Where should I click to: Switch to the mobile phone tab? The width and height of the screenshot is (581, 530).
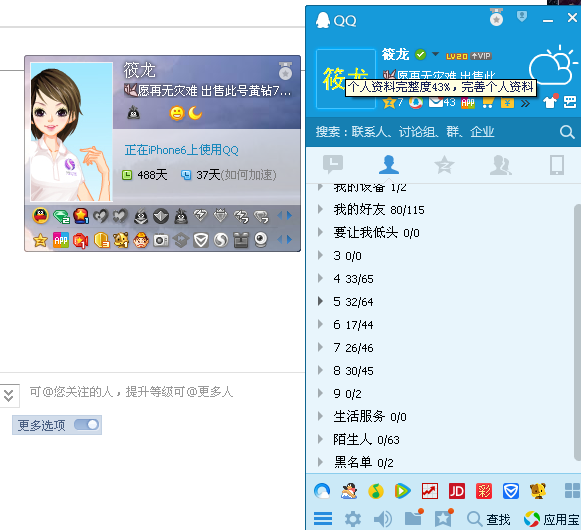coord(557,165)
